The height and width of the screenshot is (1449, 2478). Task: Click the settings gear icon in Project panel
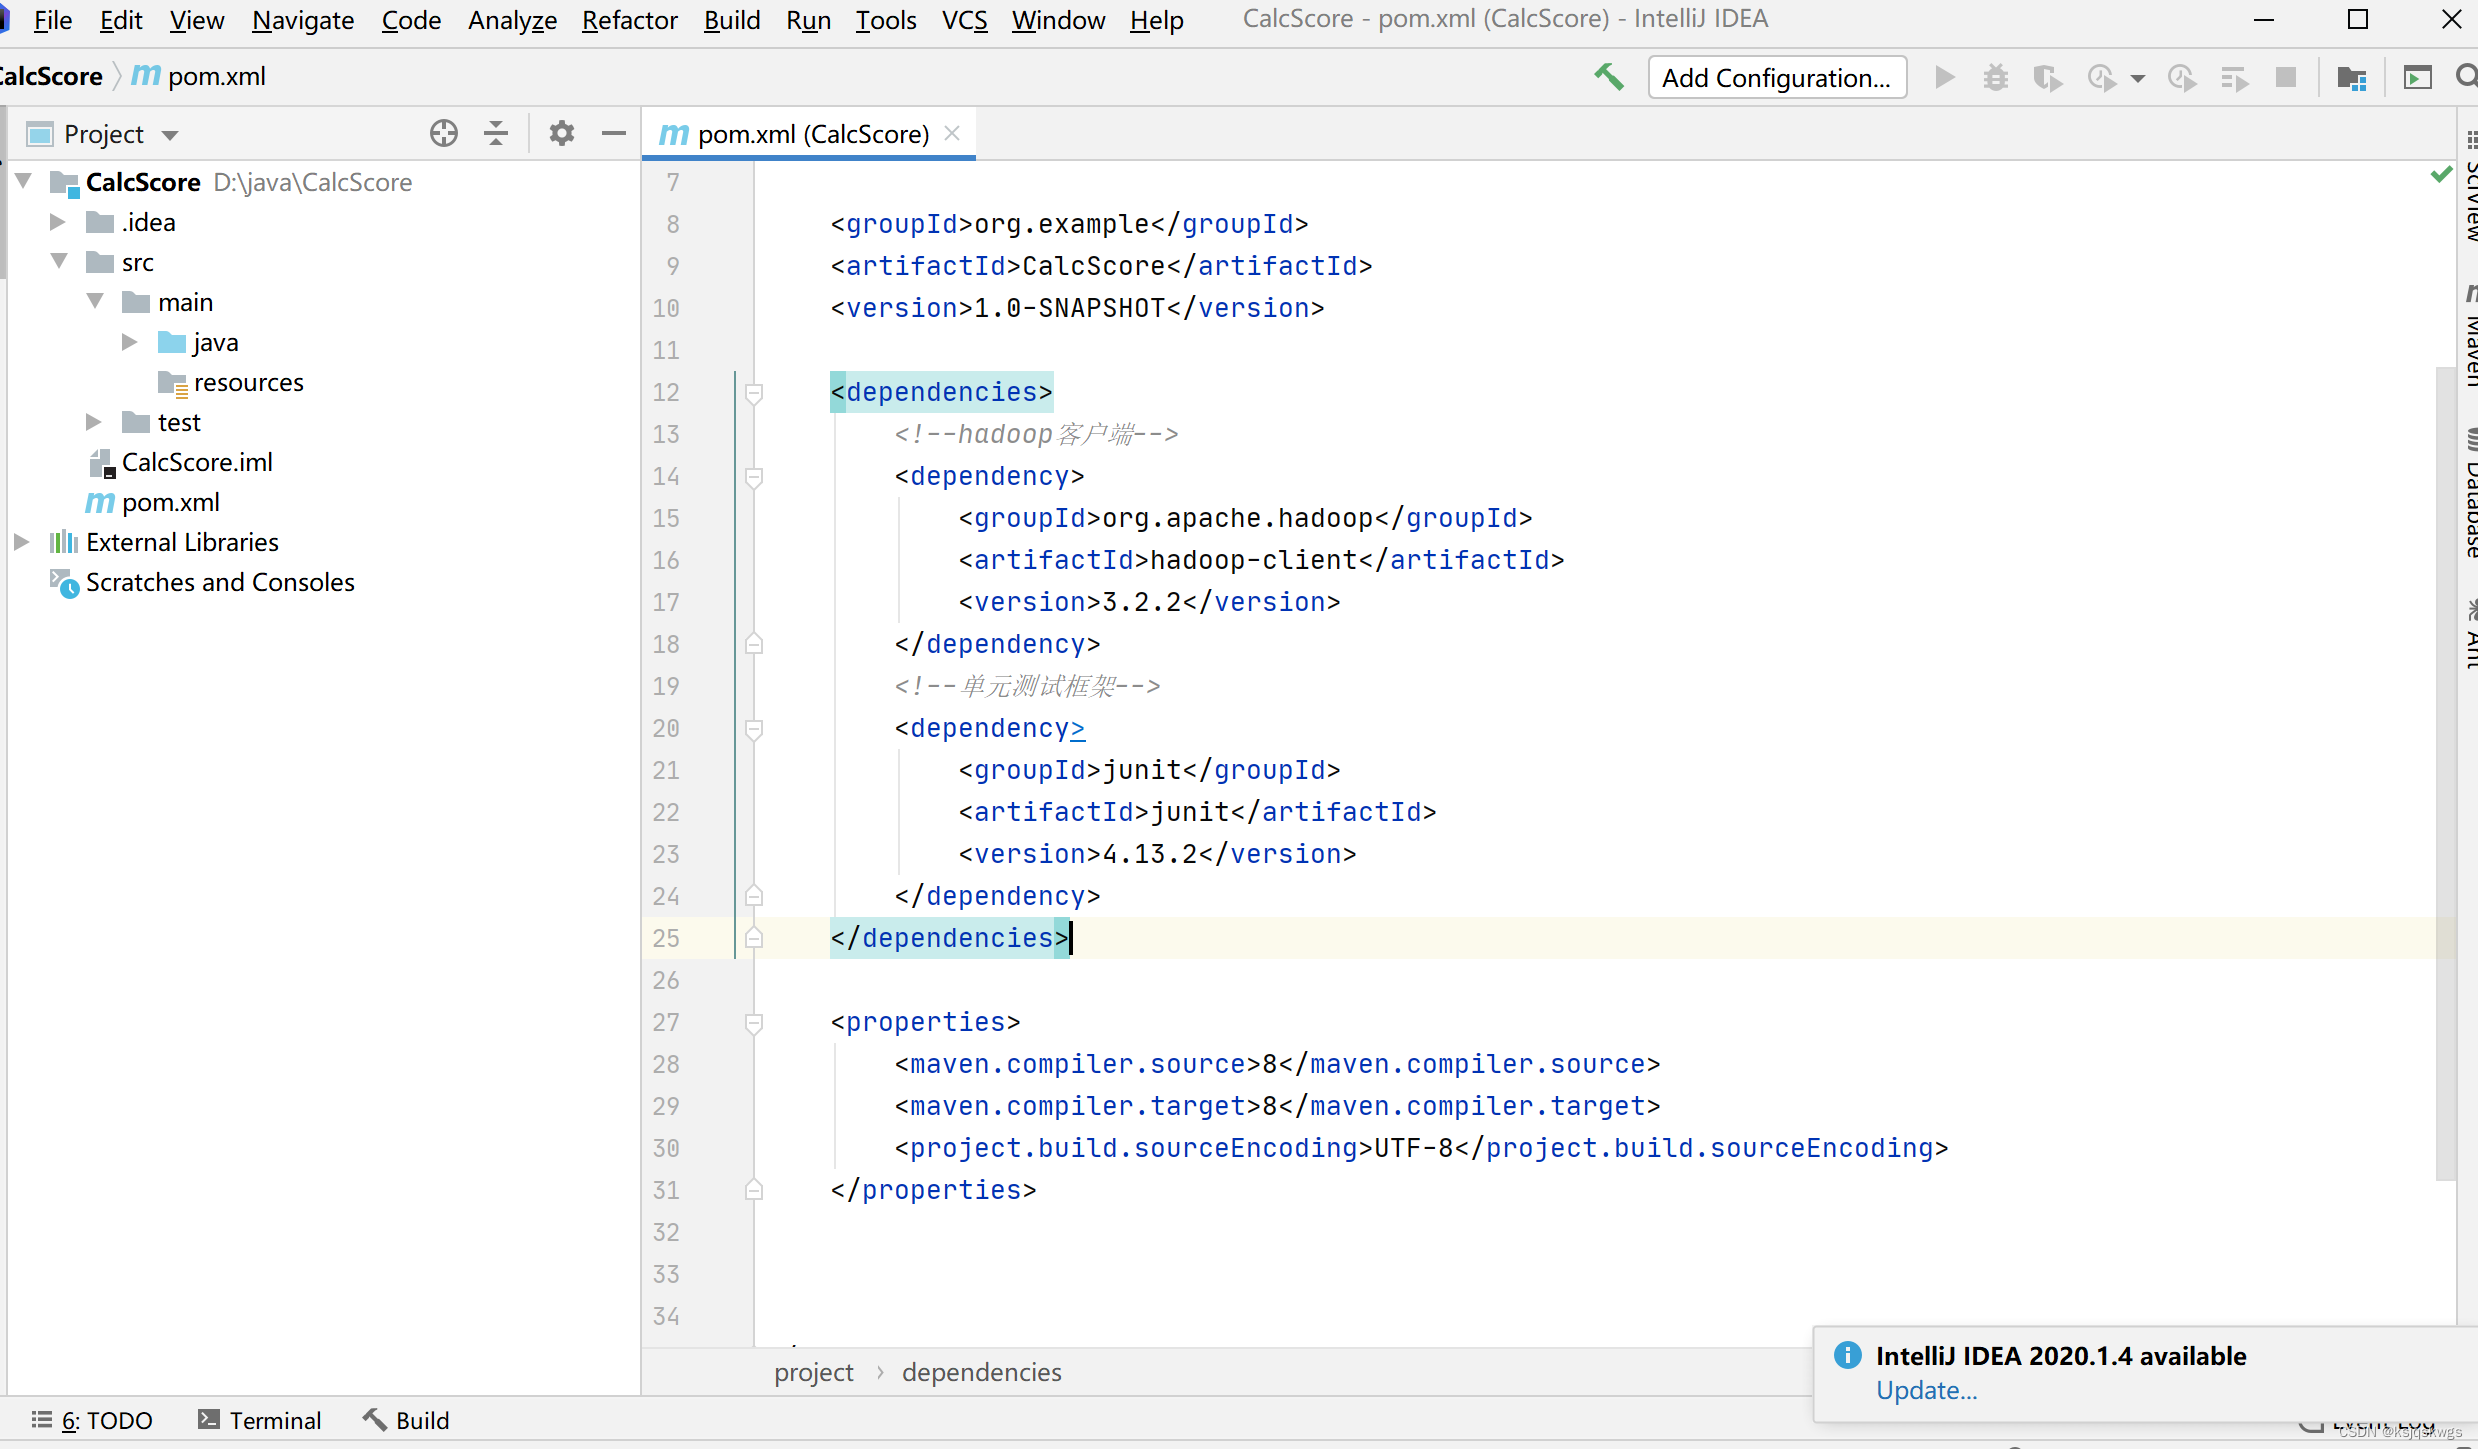tap(559, 135)
